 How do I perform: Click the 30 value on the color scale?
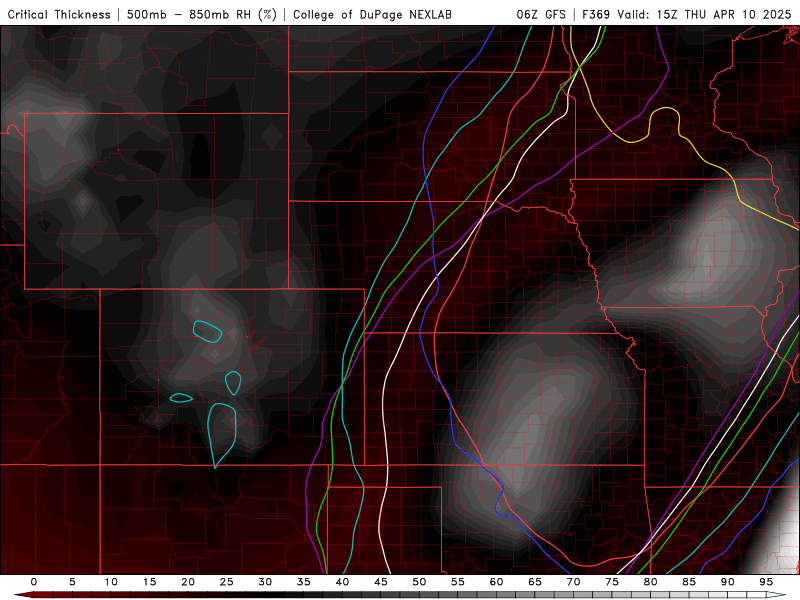click(265, 582)
